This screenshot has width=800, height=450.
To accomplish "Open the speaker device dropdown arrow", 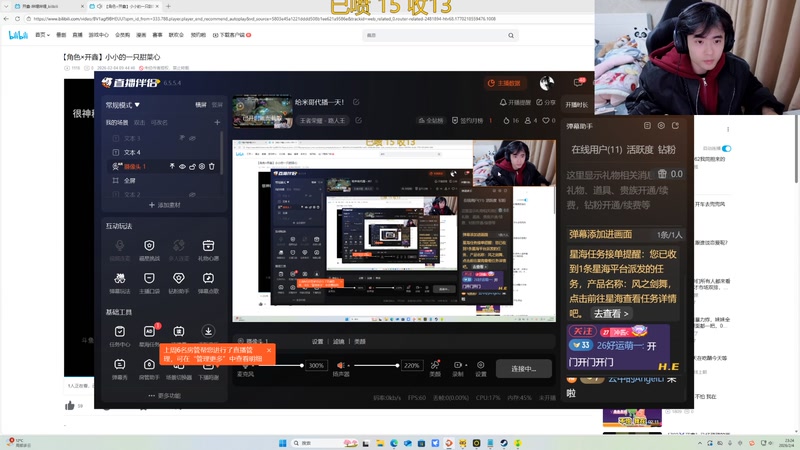I will 348,365.
